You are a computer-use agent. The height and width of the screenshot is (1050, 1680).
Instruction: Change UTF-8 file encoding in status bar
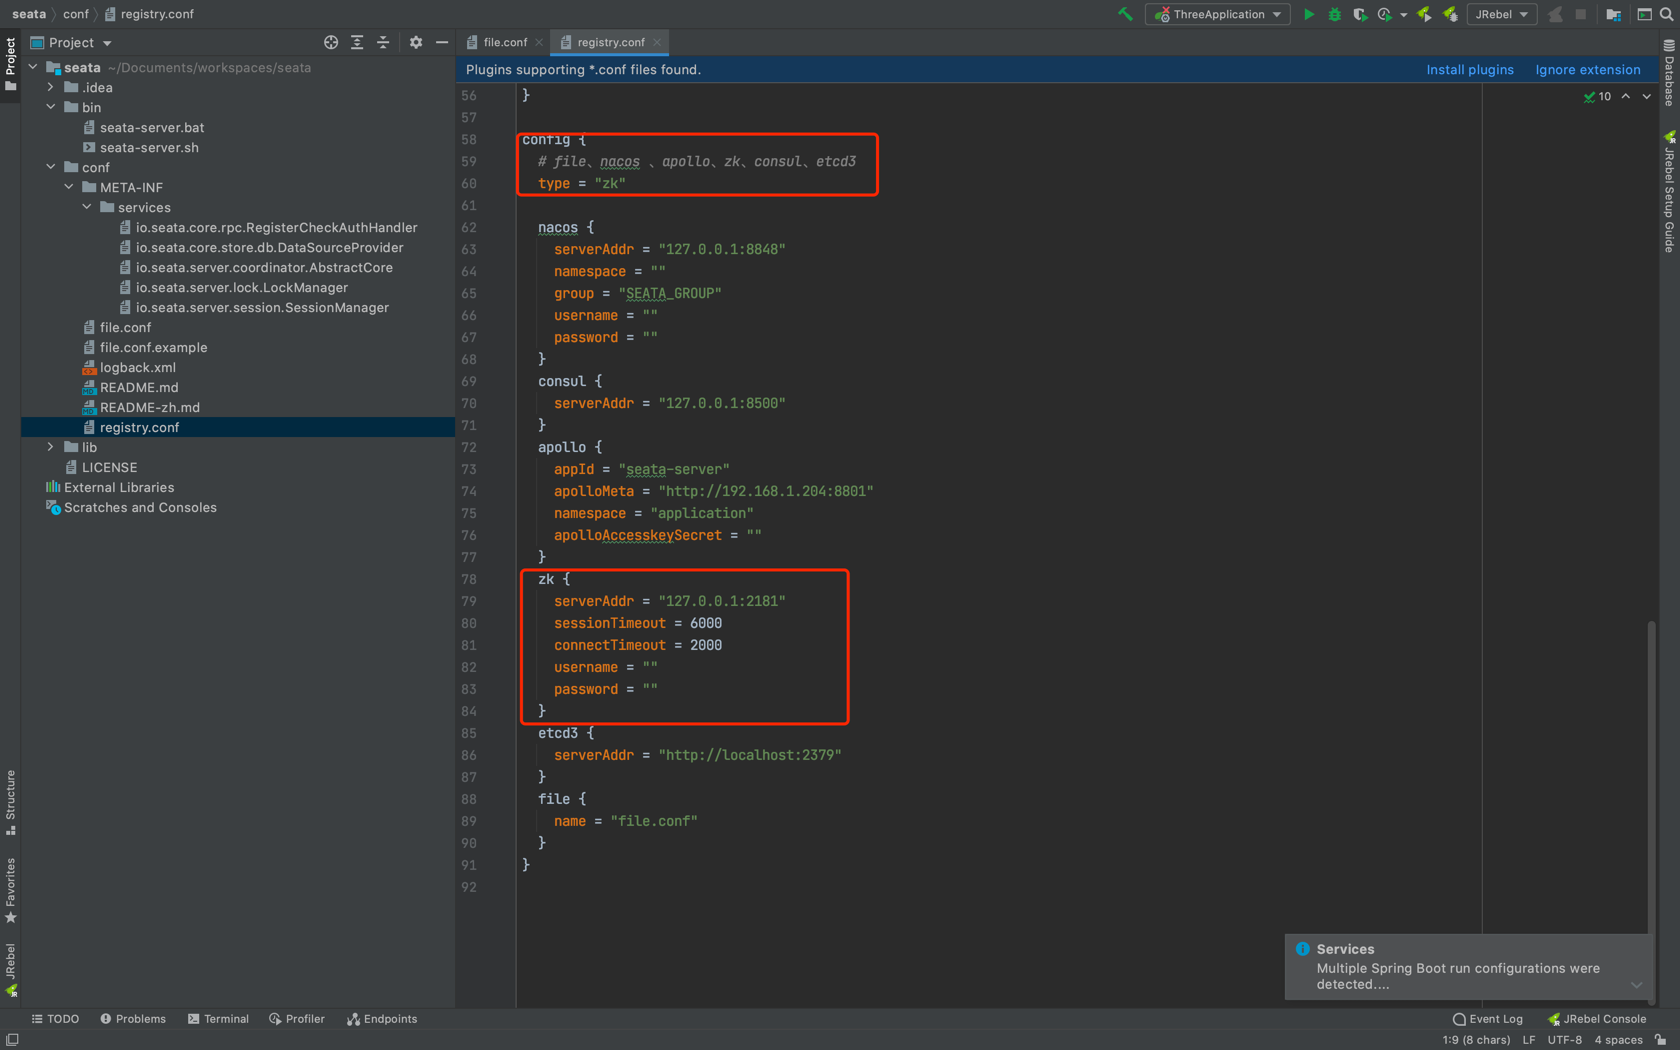pyautogui.click(x=1565, y=1040)
